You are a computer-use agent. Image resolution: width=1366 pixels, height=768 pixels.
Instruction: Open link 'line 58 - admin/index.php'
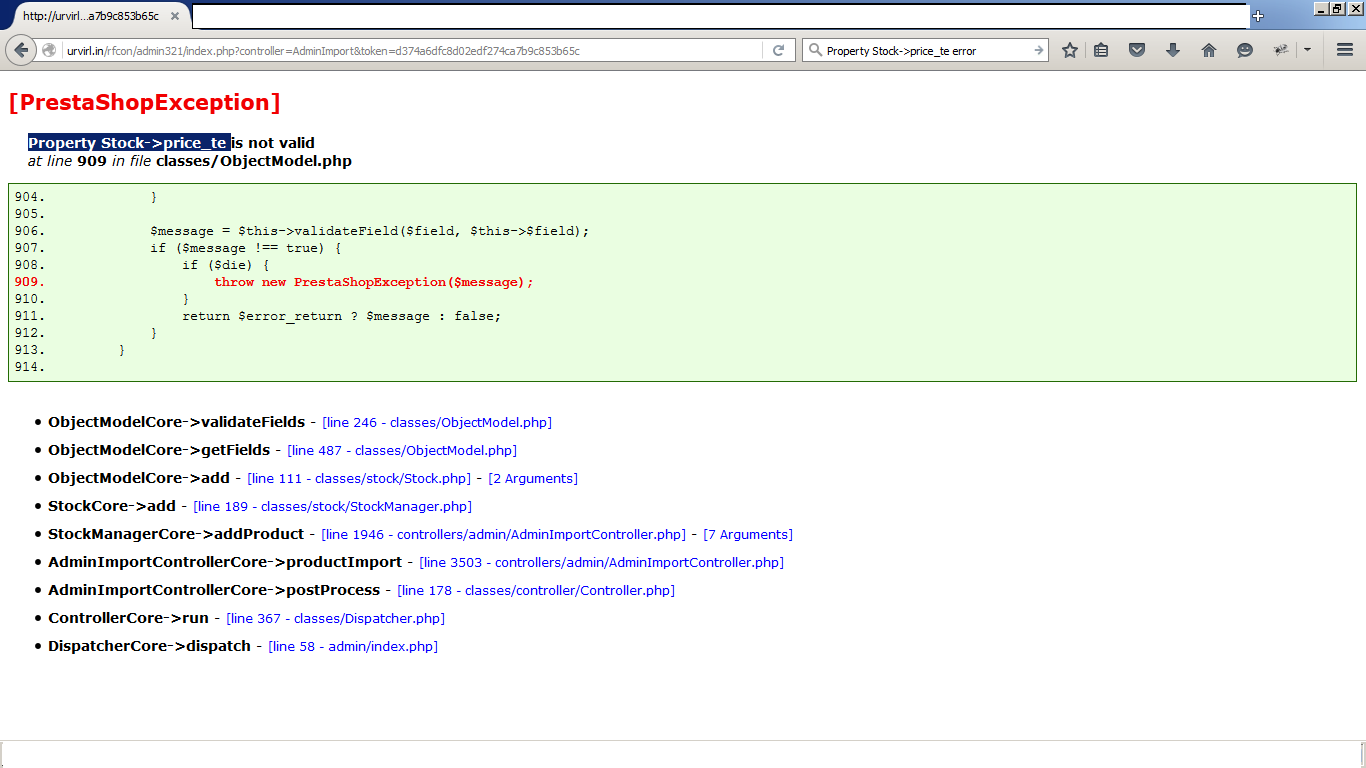coord(353,647)
